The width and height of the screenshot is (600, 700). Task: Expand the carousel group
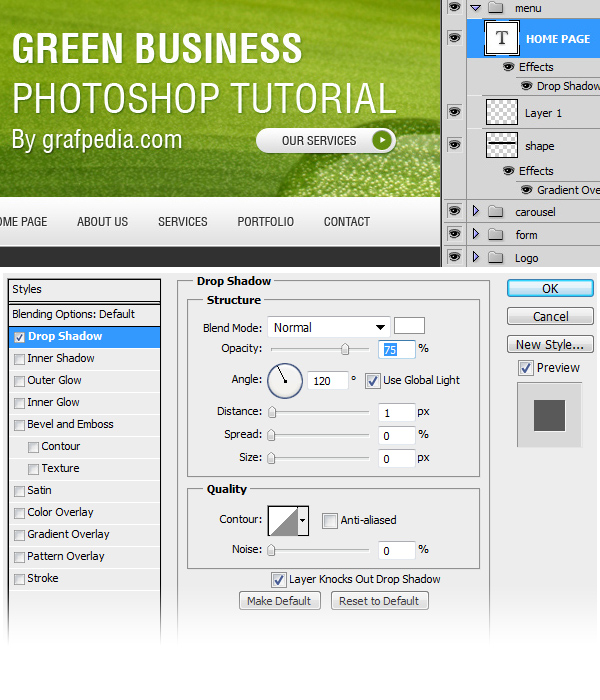(476, 211)
